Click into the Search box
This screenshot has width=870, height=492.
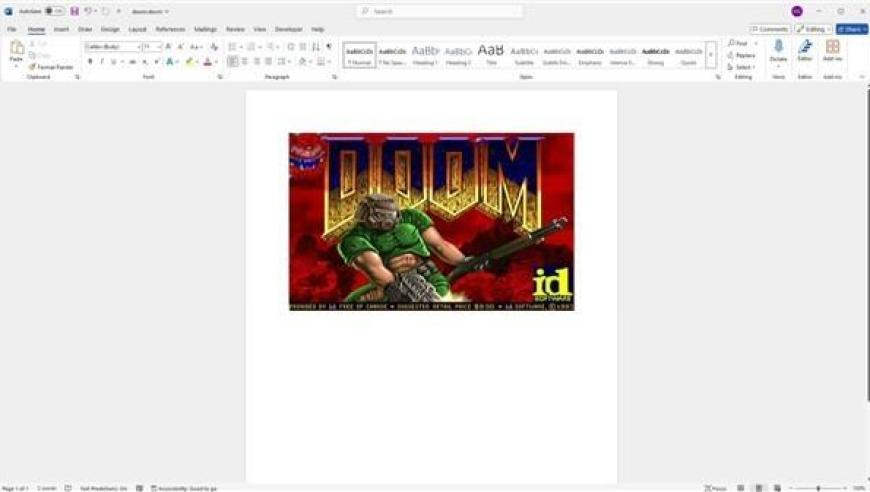pos(439,11)
